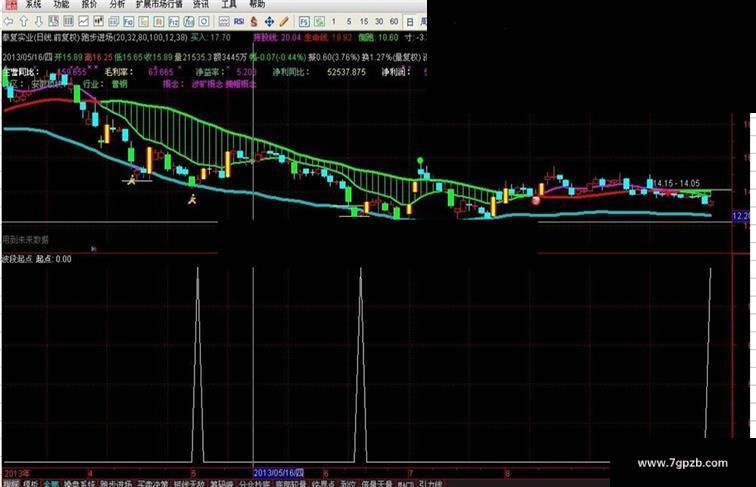Viewport: 756px width, 487px height.
Task: Click the green icon right of FS
Action: (x=319, y=21)
